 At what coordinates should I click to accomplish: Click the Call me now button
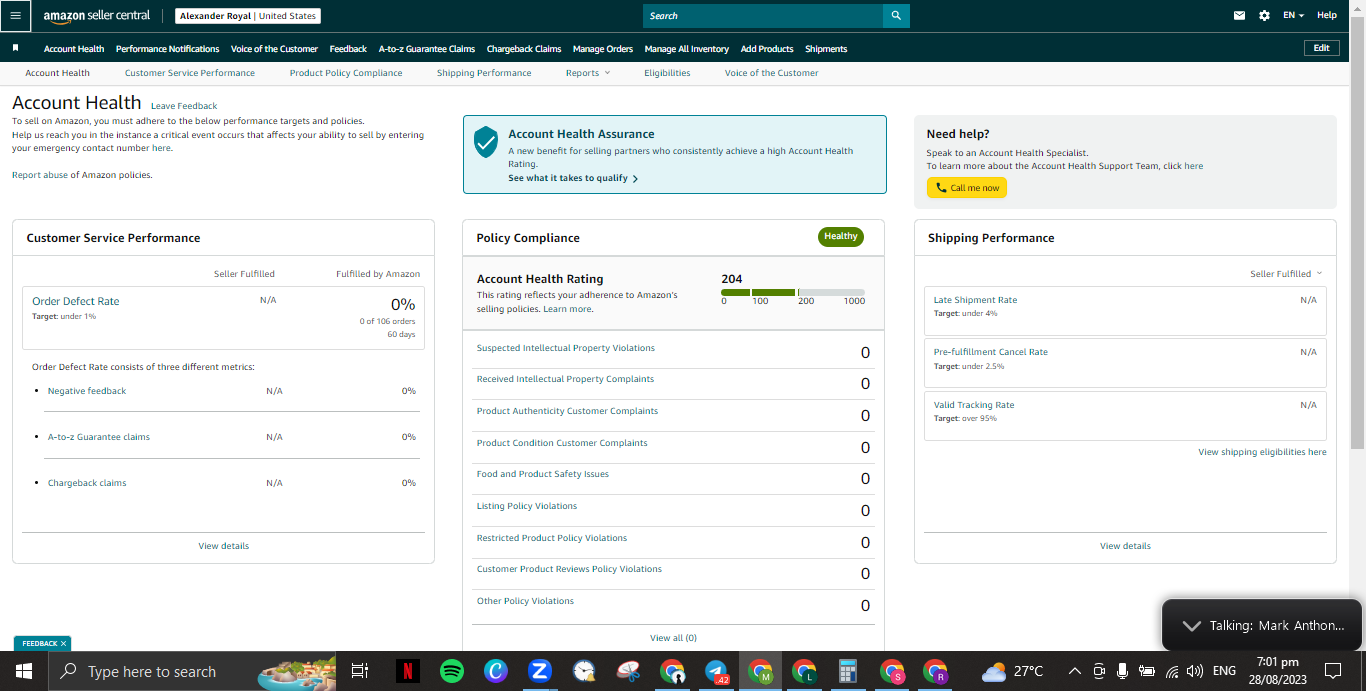click(x=967, y=188)
